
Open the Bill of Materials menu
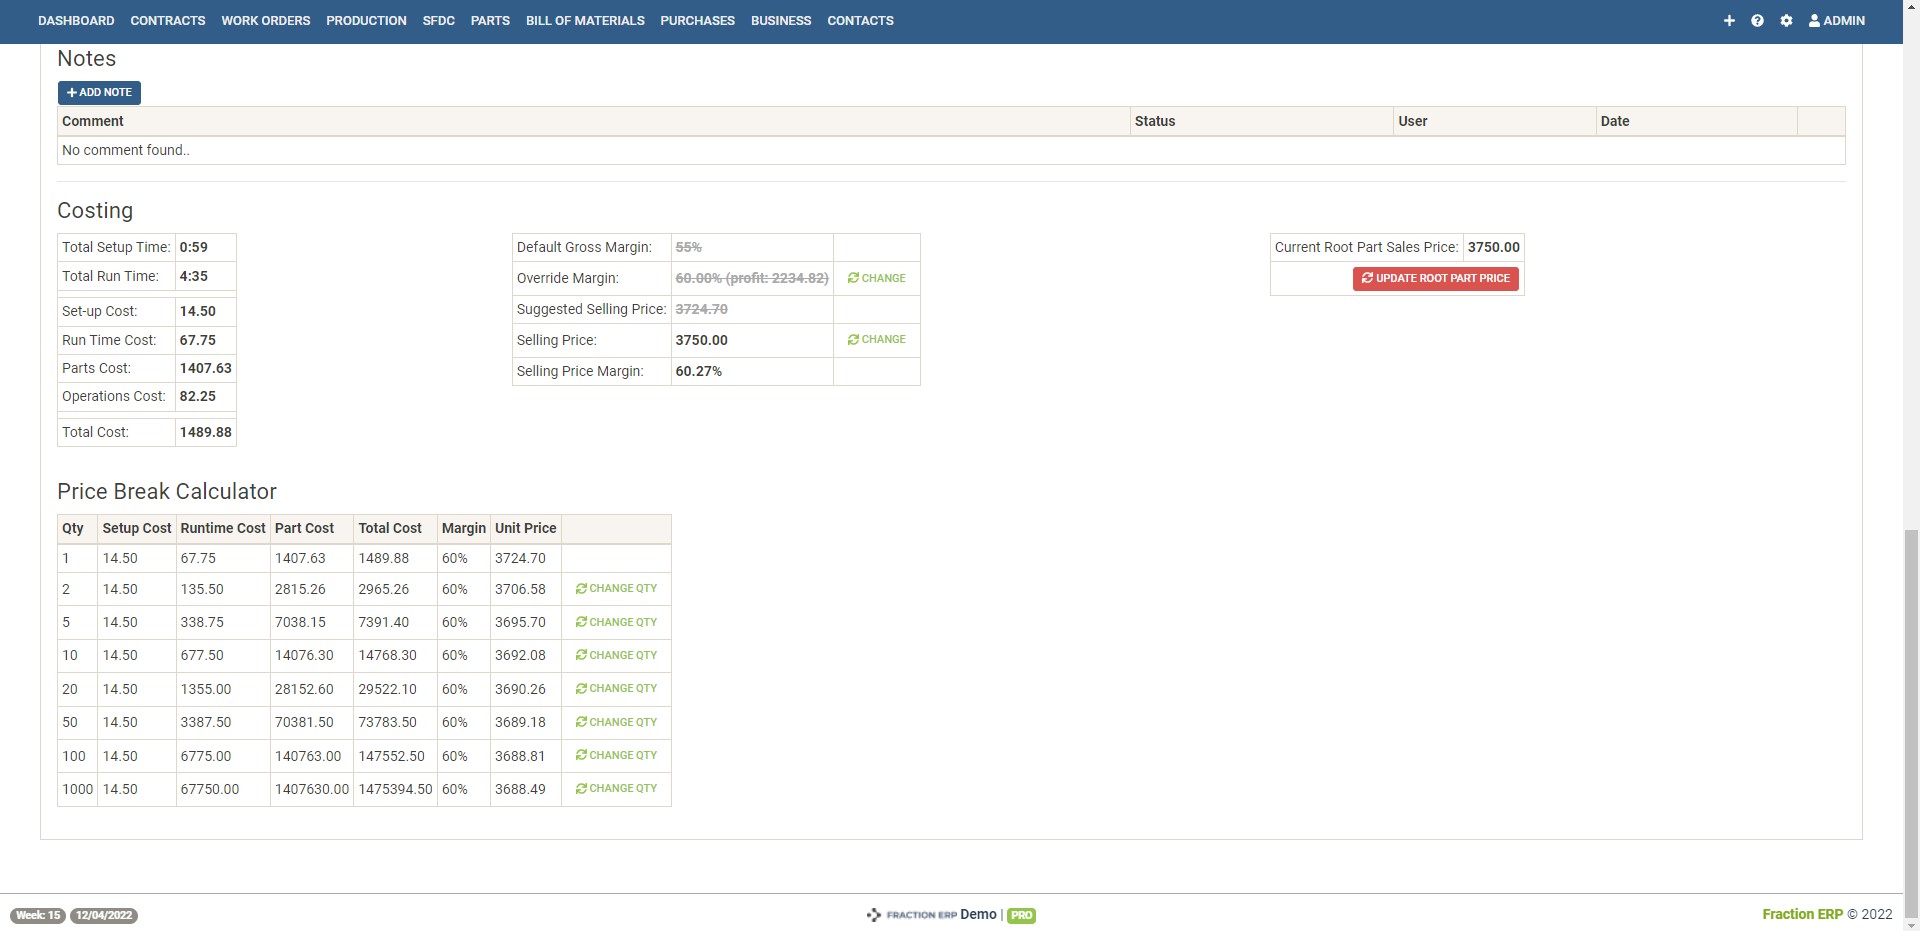pos(585,21)
